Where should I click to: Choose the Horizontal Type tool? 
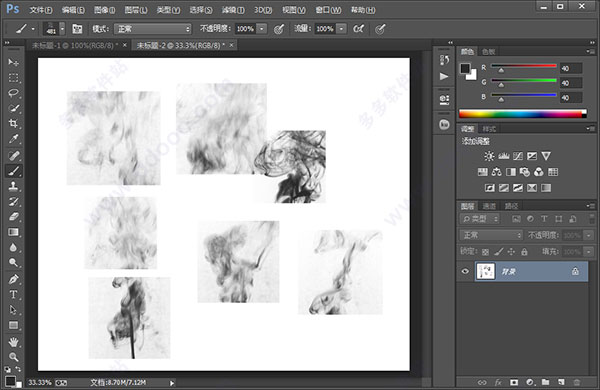point(13,294)
